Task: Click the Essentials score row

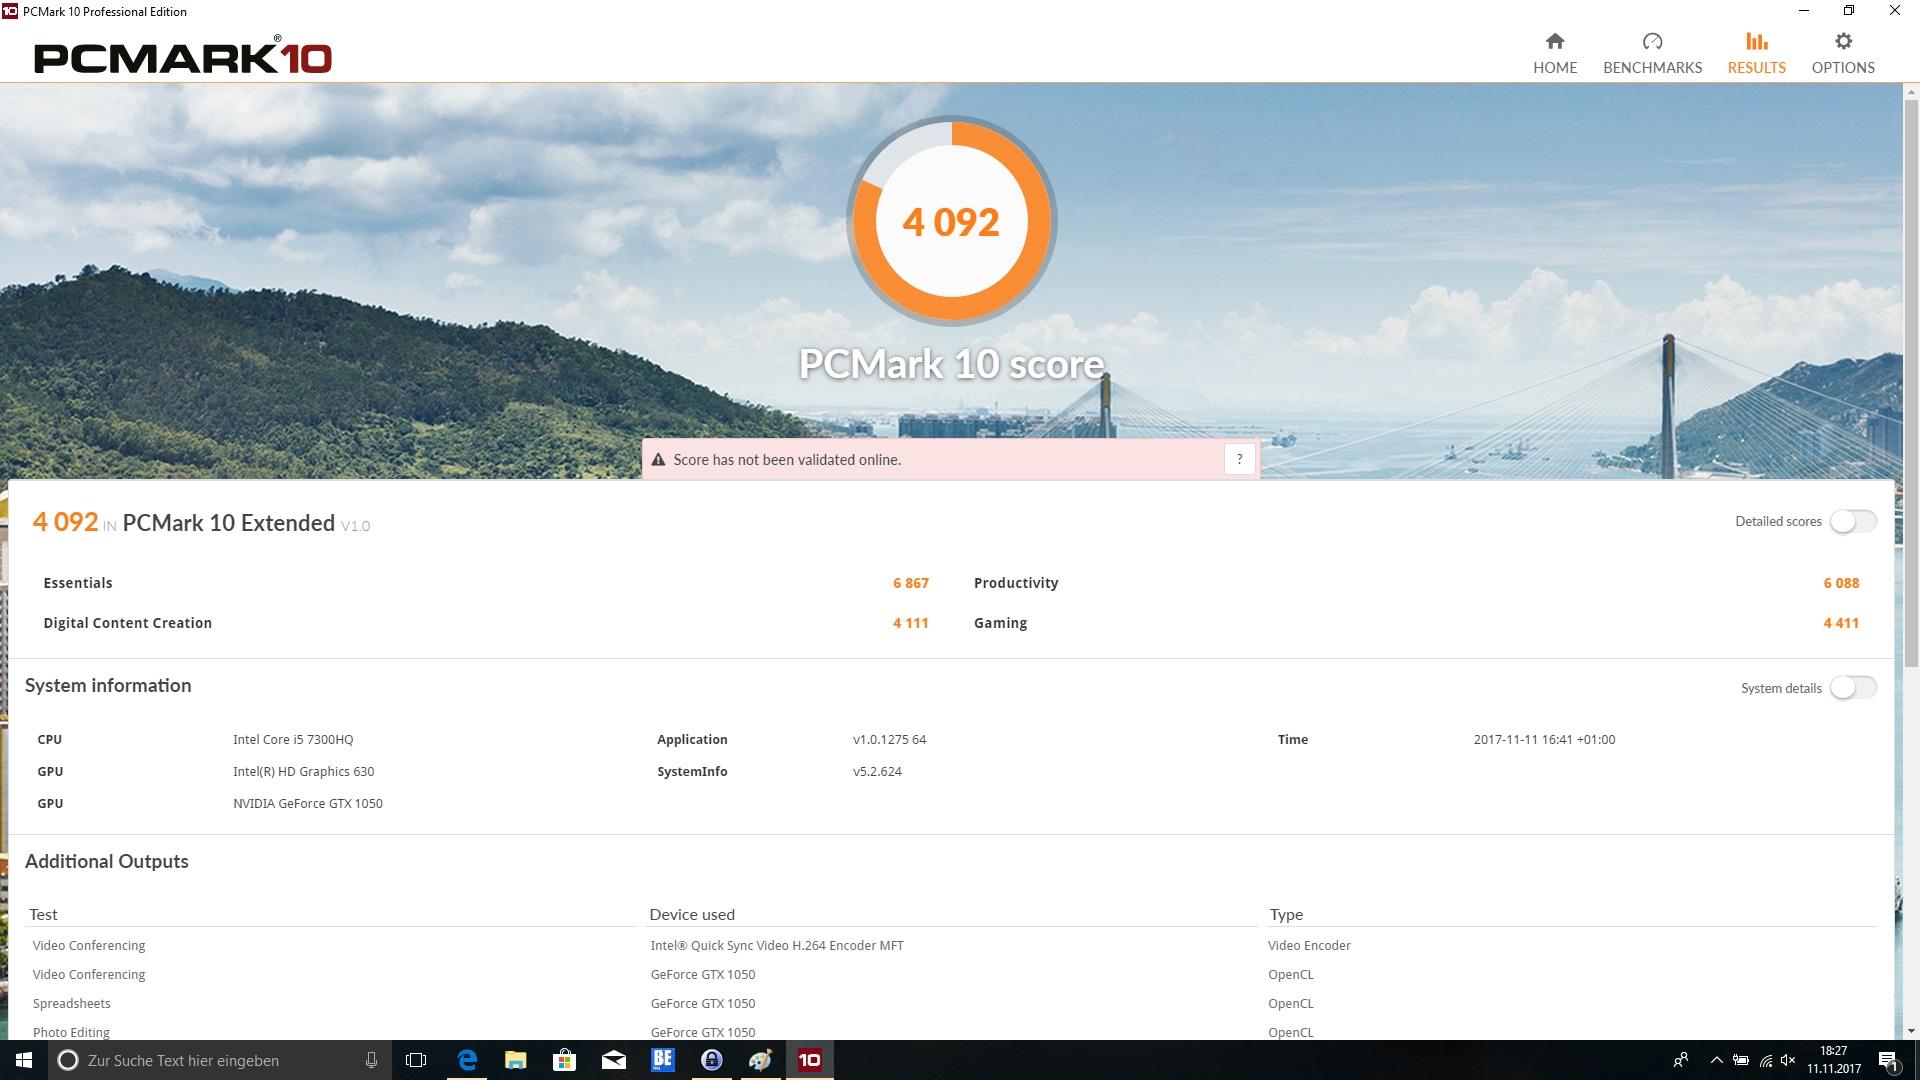Action: click(485, 583)
